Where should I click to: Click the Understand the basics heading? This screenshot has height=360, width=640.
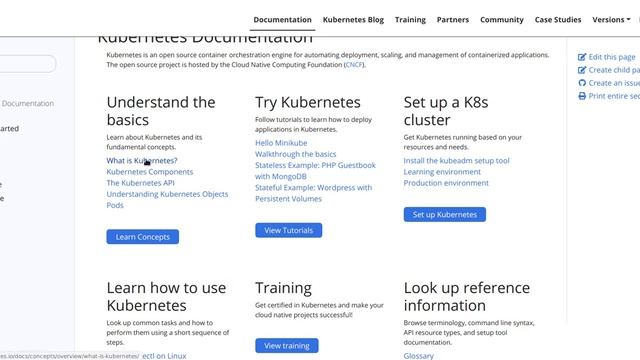[161, 111]
